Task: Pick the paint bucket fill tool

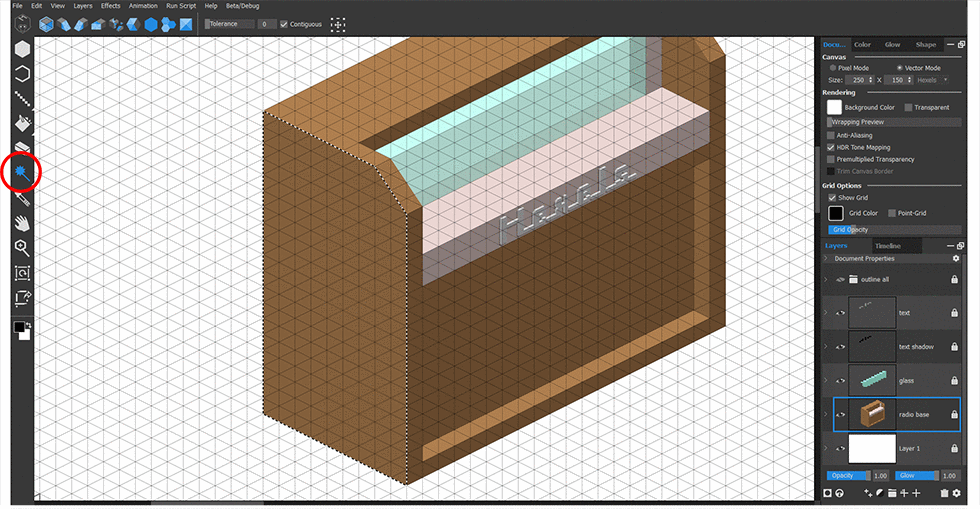Action: pos(21,123)
